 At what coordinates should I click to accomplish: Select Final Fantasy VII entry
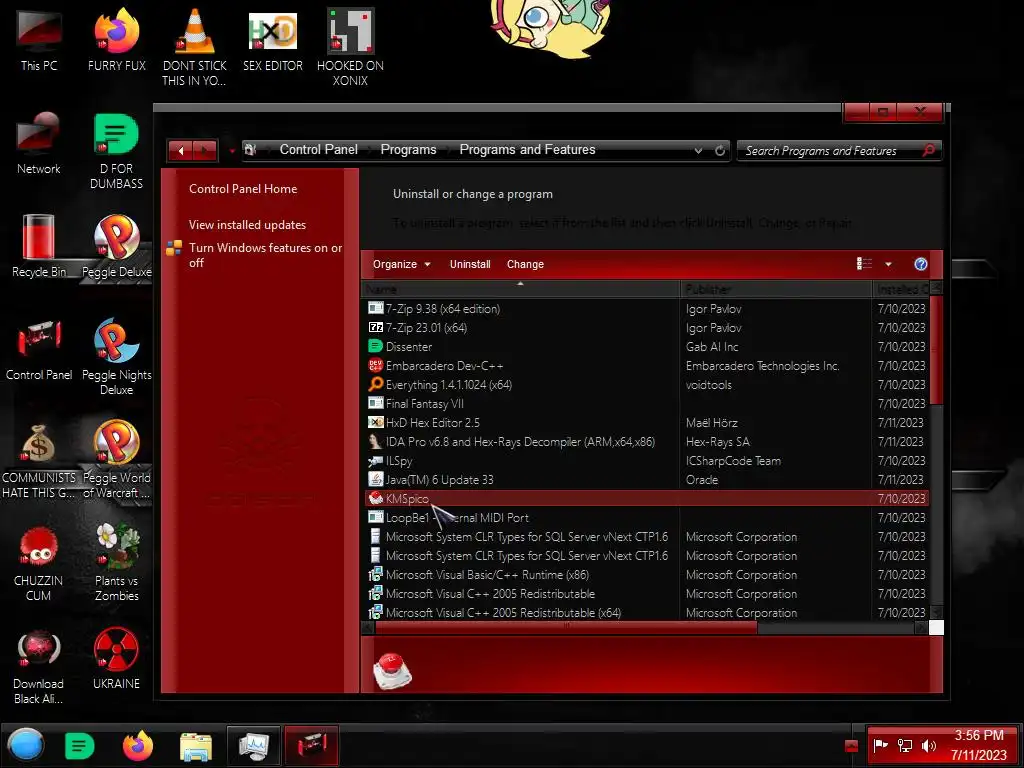645,404
